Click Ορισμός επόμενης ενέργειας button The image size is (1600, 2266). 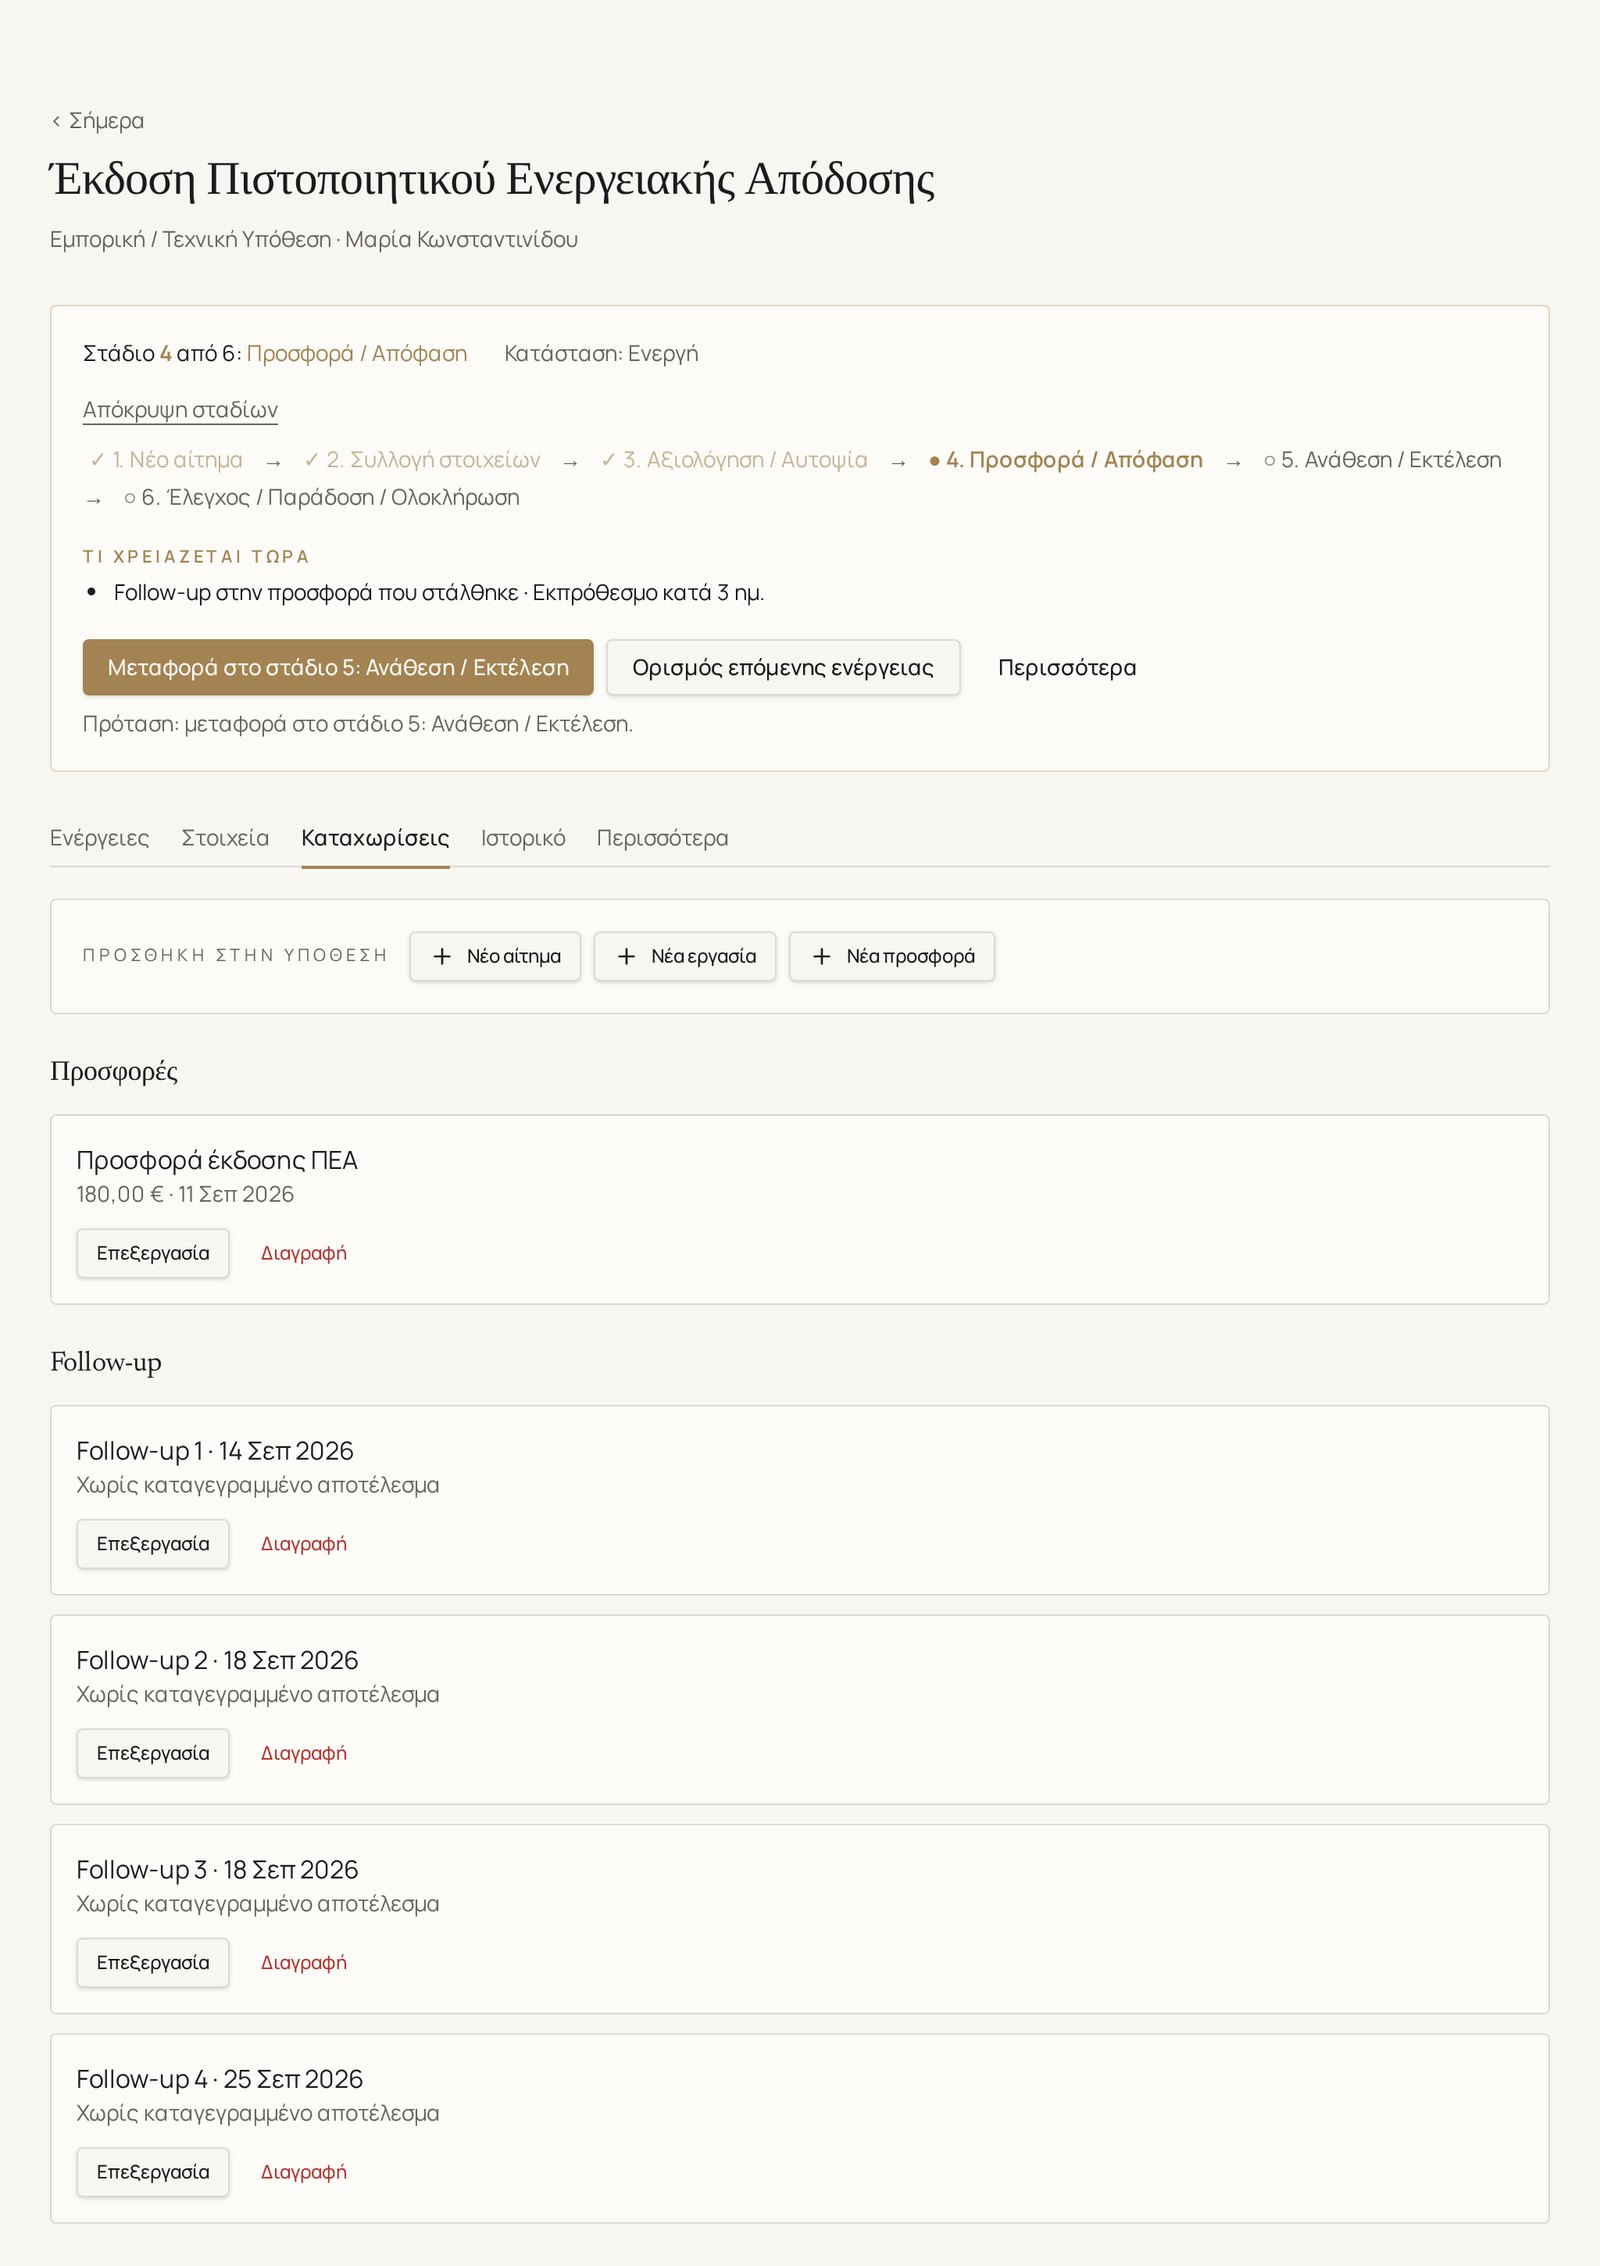(x=783, y=667)
